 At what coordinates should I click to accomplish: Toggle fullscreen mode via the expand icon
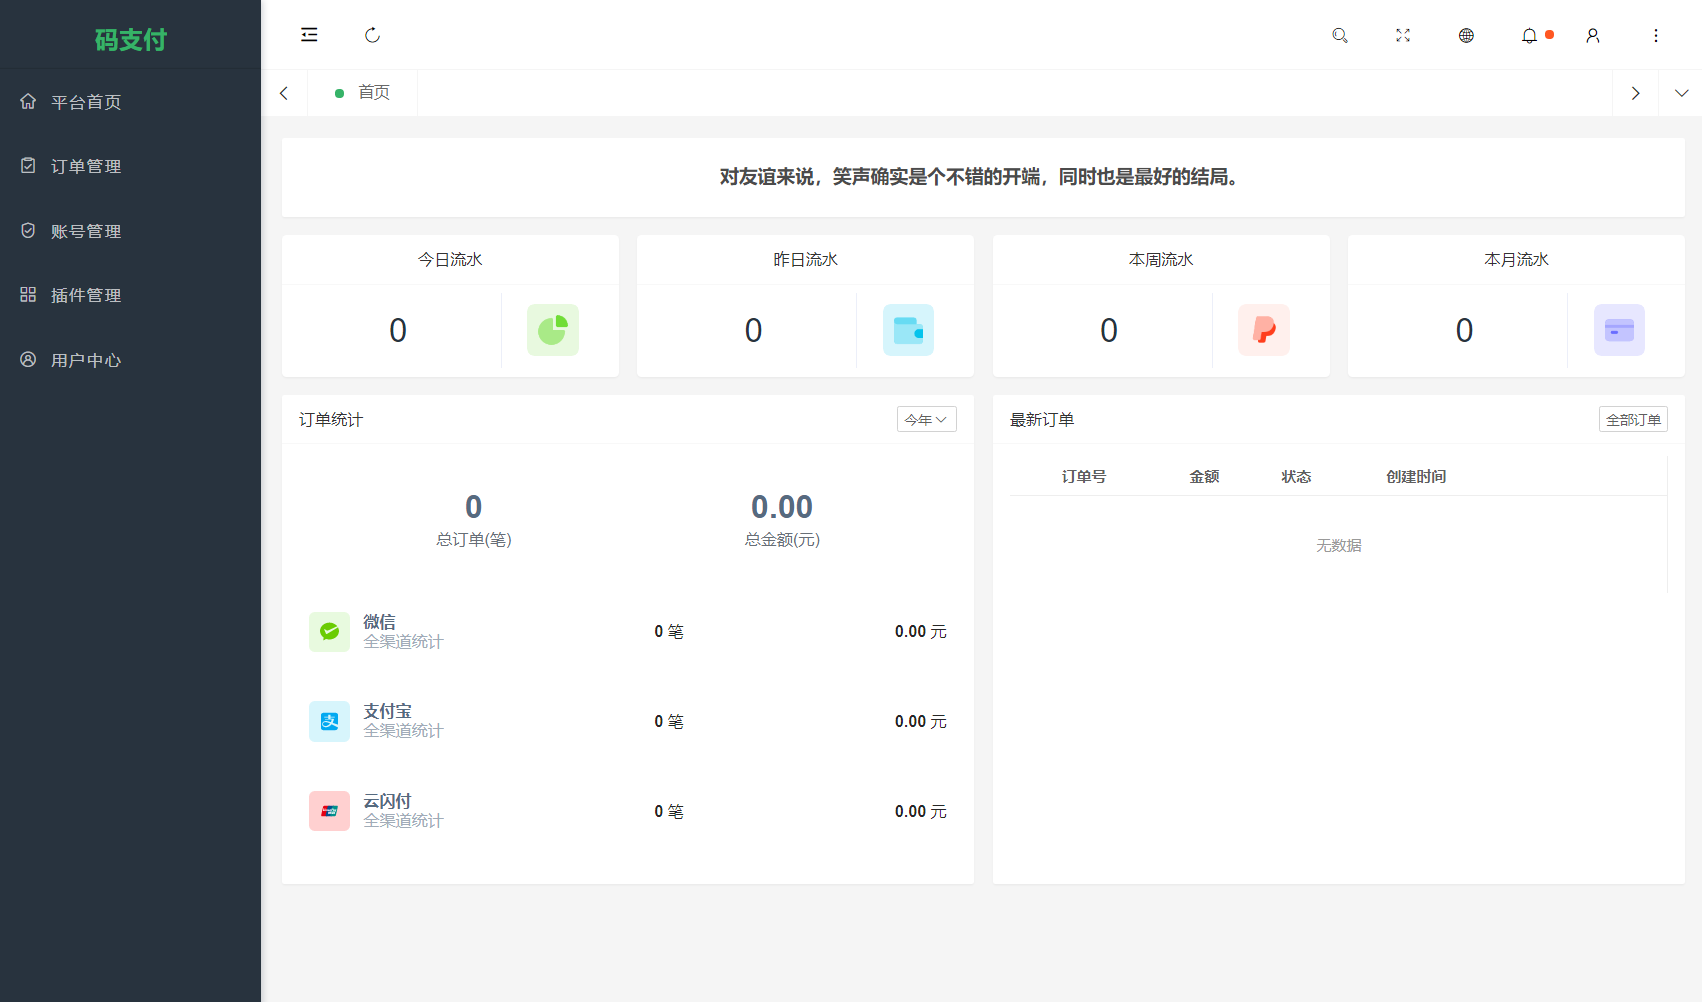1403,35
